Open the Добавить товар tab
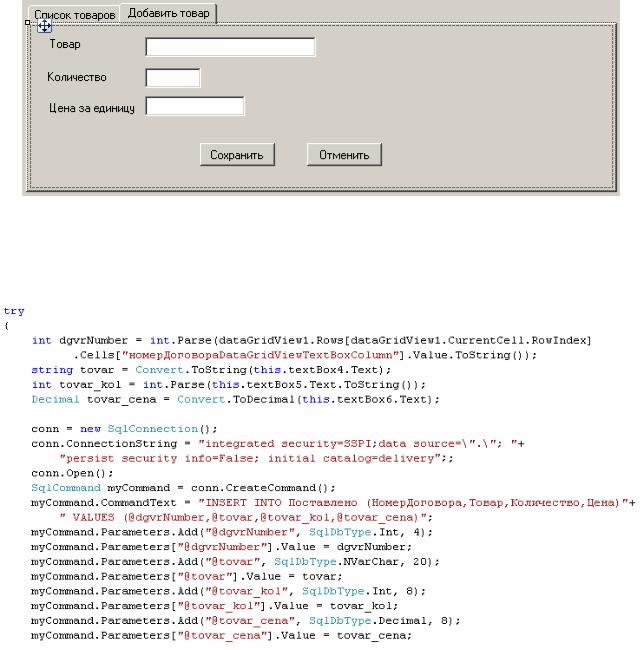The image size is (642, 650). tap(168, 13)
